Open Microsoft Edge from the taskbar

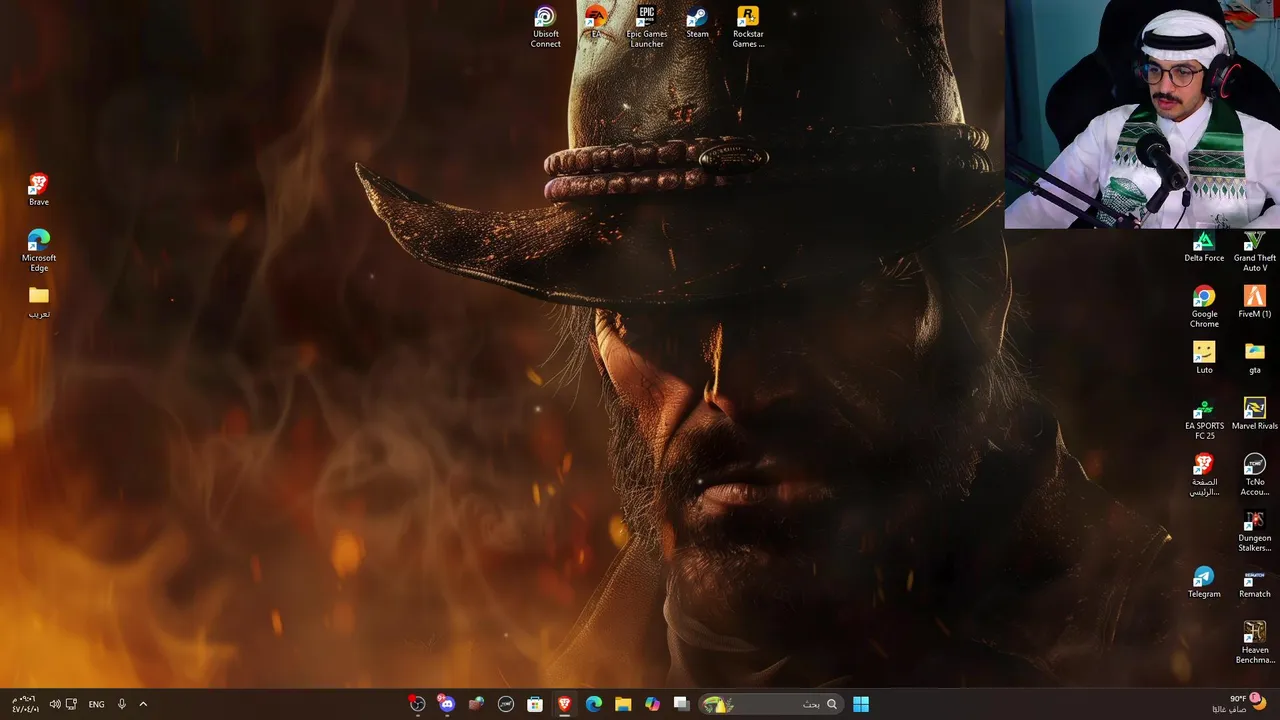point(593,704)
